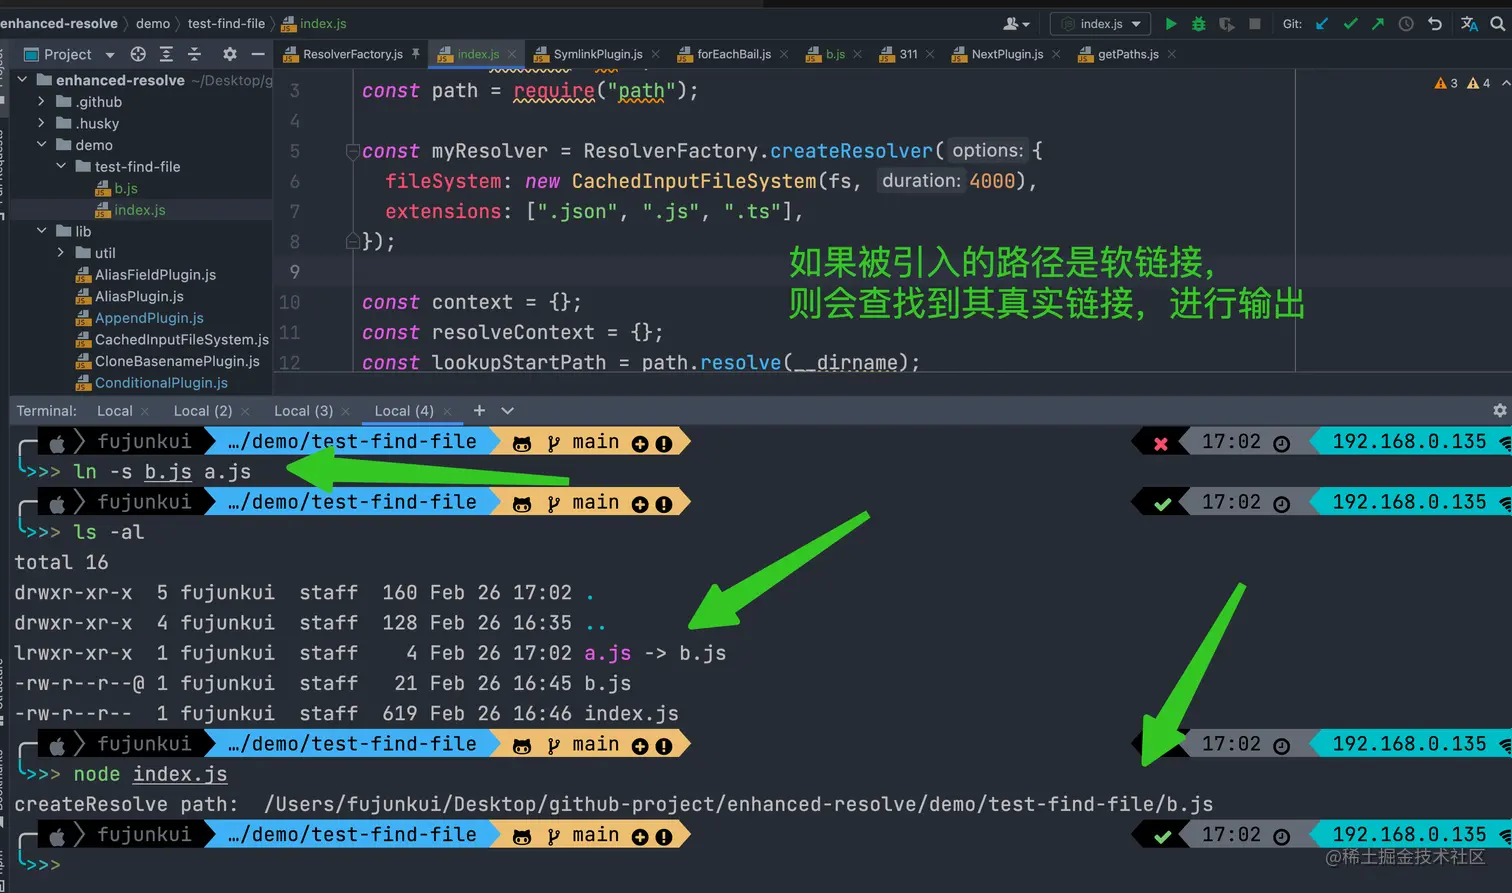Close the getPaths.js editor tab
This screenshot has width=1512, height=893.
(1171, 54)
